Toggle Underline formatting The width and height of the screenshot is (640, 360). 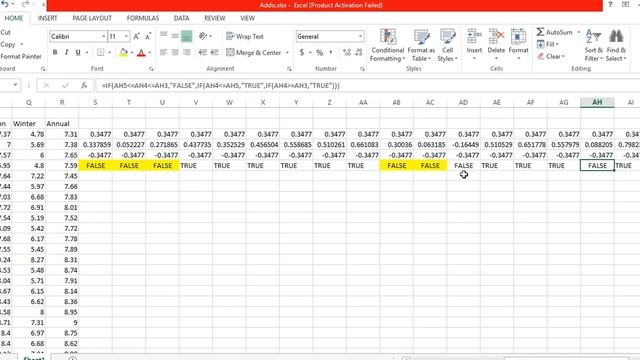[x=78, y=53]
